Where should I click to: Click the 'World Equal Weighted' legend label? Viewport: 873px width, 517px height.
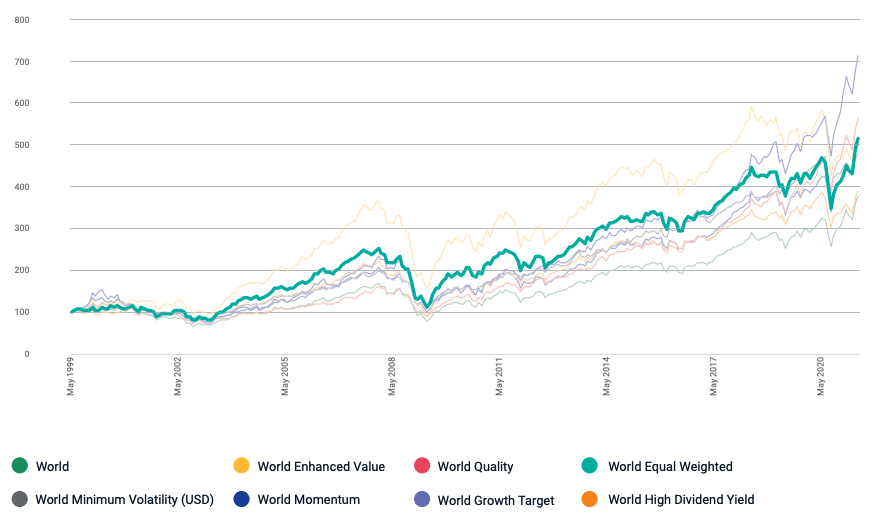(x=670, y=467)
